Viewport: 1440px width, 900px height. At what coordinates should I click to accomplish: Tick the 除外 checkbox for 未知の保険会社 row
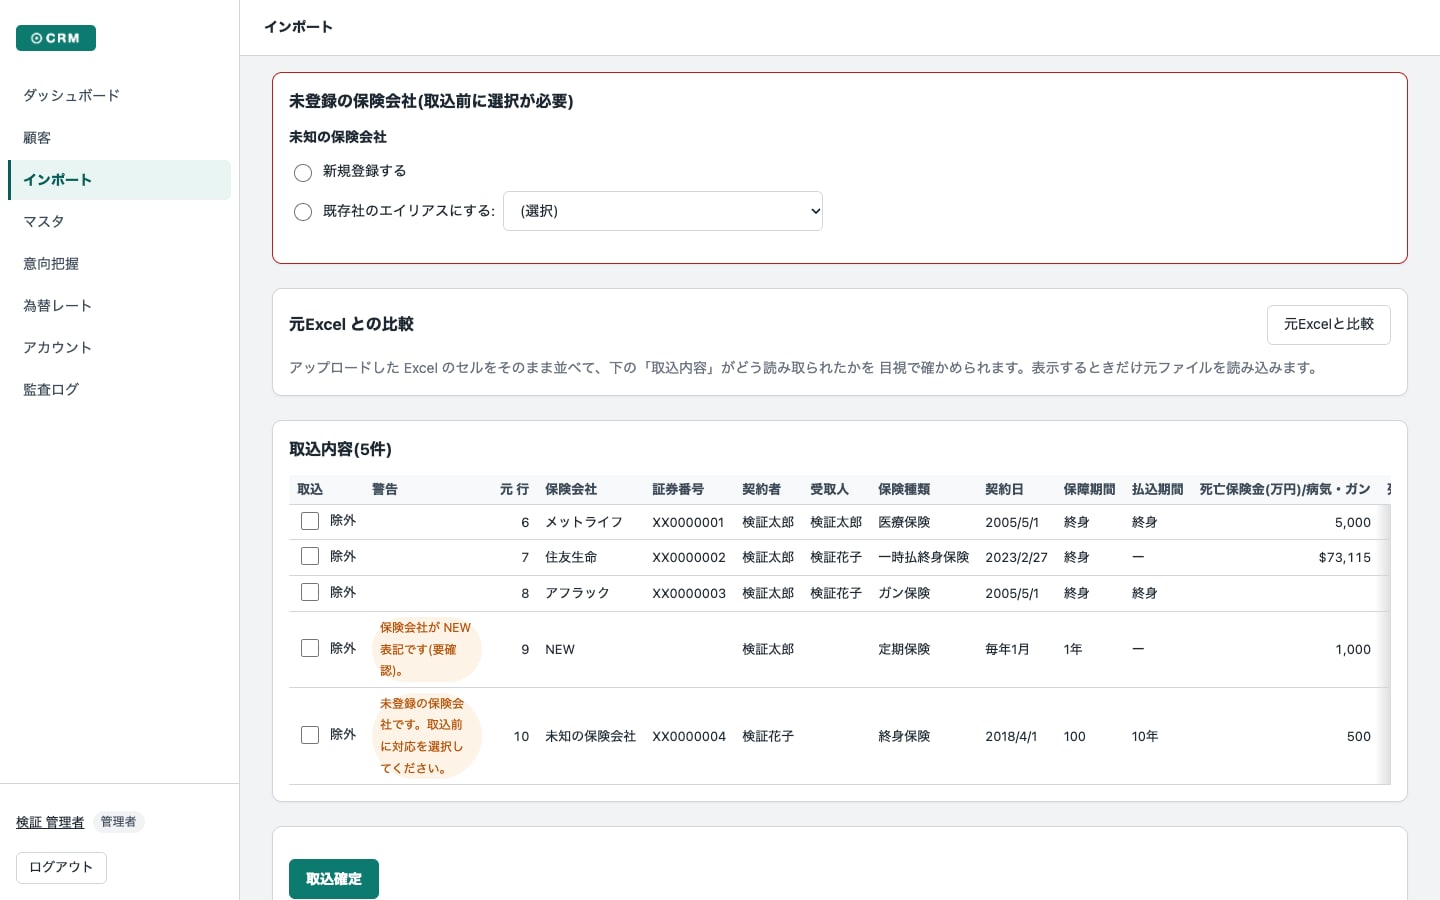310,735
